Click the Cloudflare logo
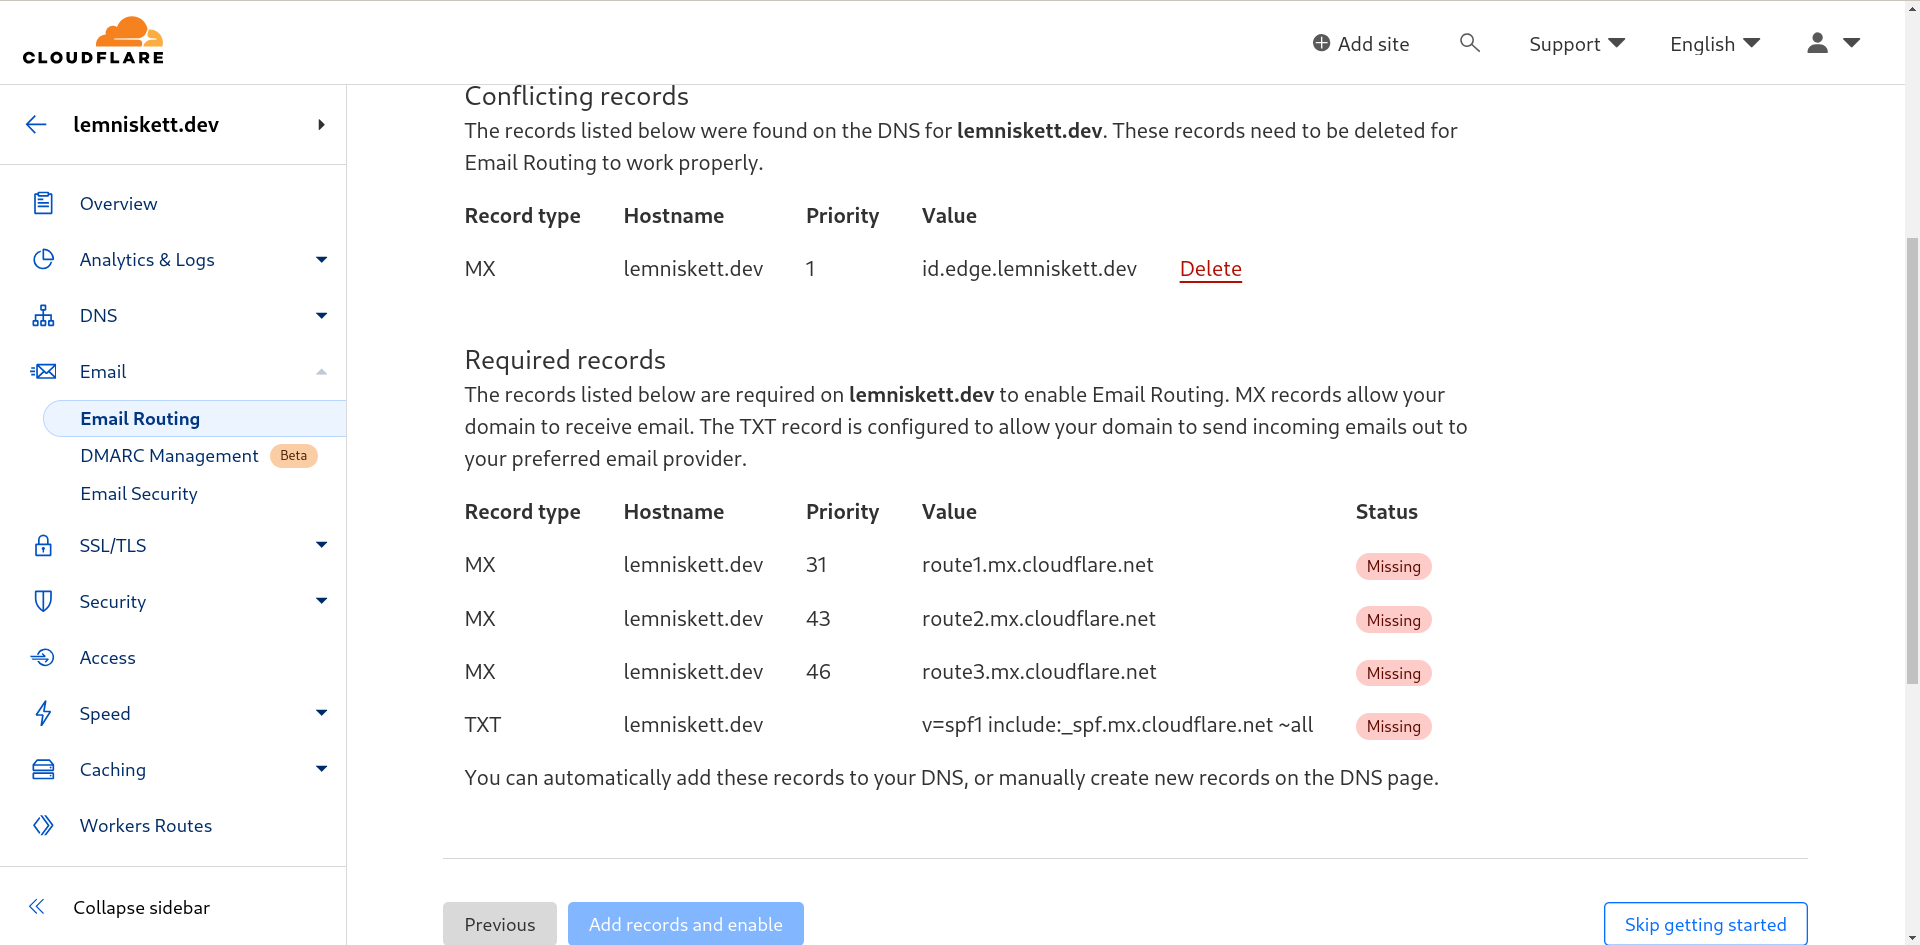 point(93,41)
